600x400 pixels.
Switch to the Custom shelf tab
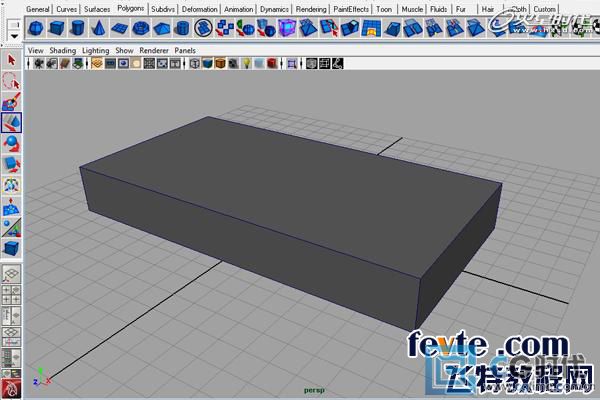[545, 9]
